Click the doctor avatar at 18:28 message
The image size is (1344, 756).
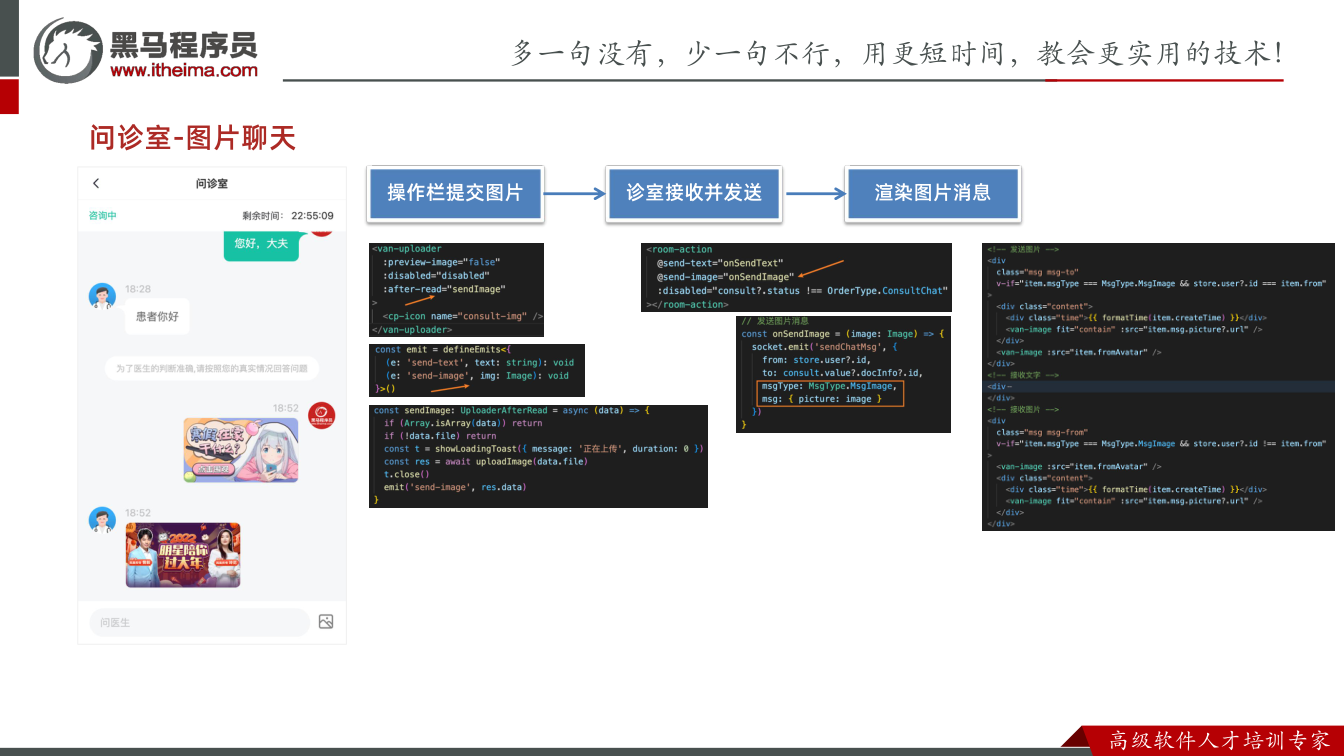[x=102, y=296]
